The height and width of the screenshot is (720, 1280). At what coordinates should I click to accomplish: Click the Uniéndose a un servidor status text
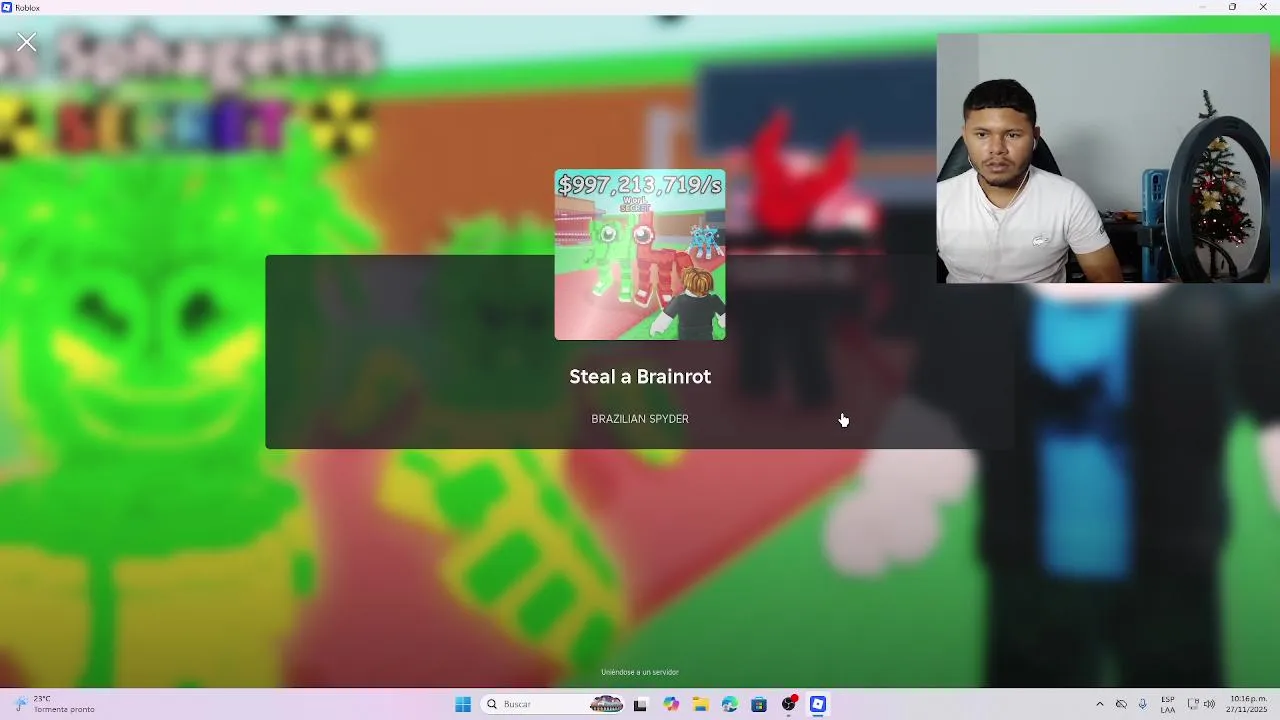tap(640, 672)
